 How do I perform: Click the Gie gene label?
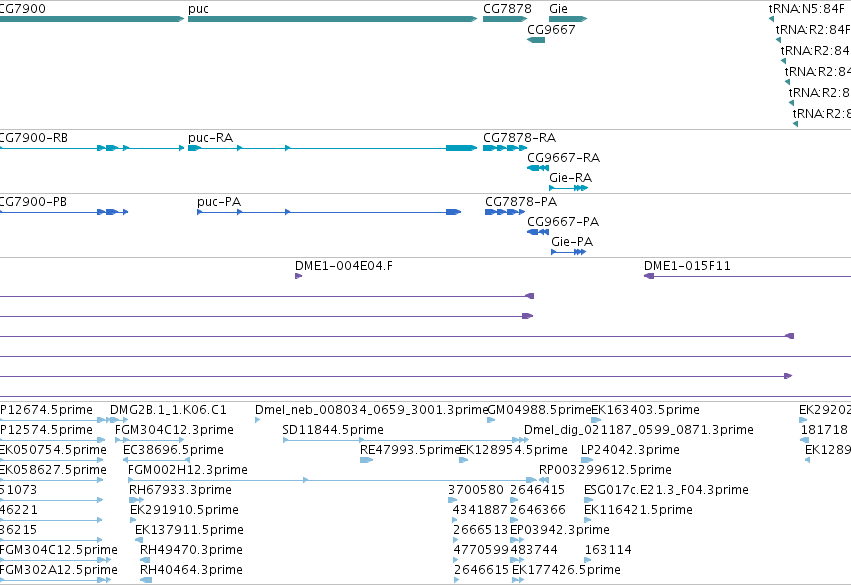pyautogui.click(x=558, y=9)
